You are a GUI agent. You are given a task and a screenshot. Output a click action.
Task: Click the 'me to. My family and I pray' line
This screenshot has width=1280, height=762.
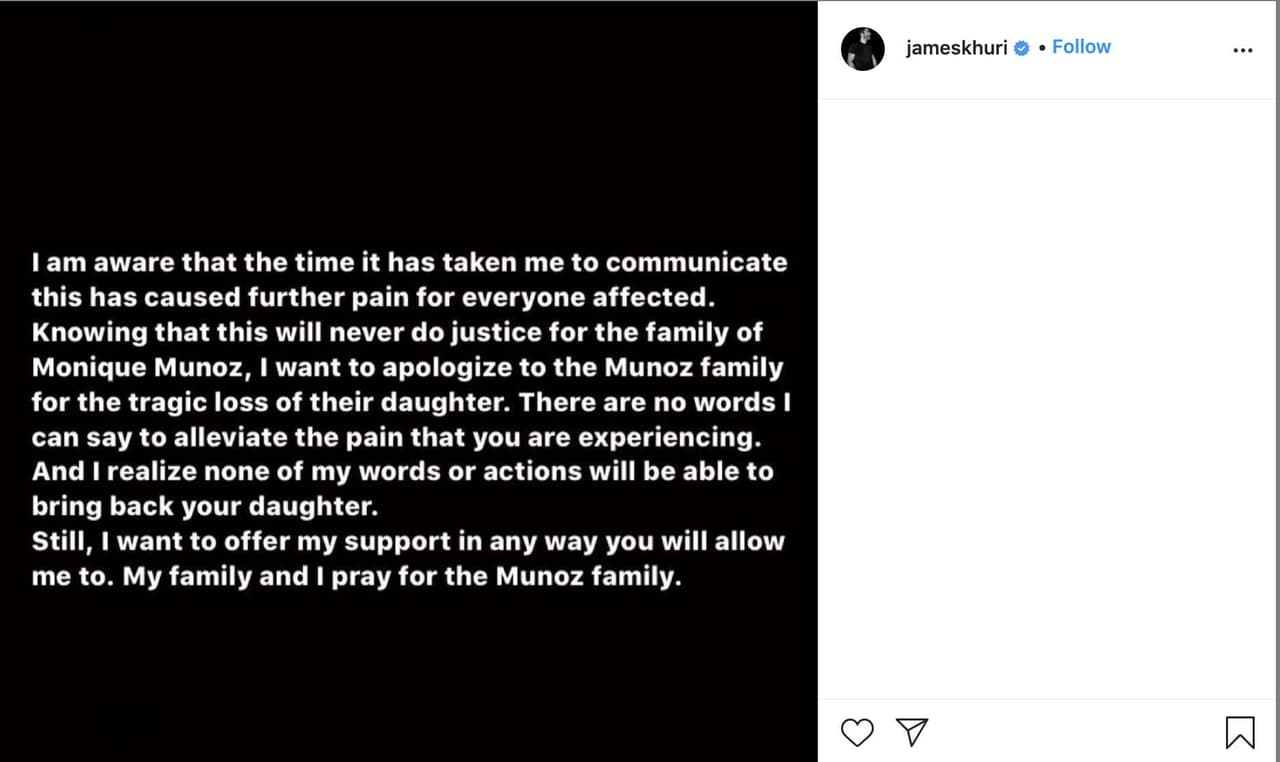click(x=356, y=576)
